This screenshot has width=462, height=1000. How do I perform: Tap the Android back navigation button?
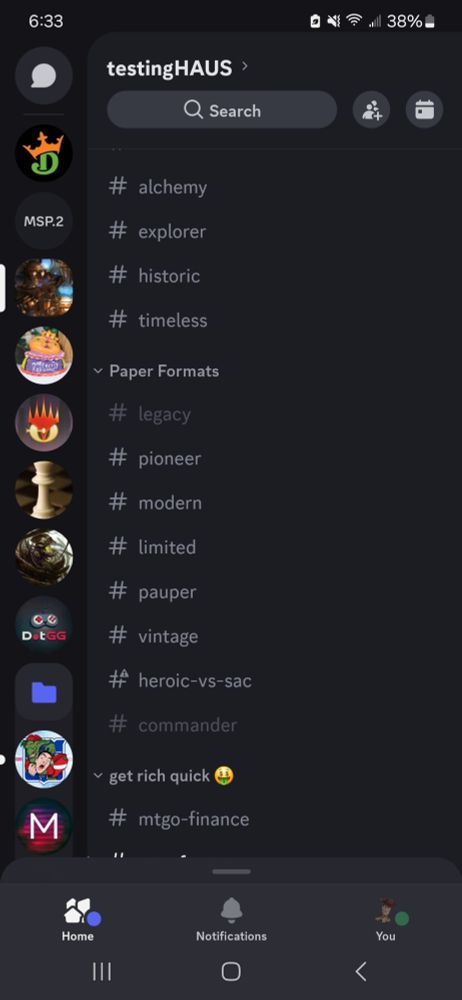[x=361, y=971]
